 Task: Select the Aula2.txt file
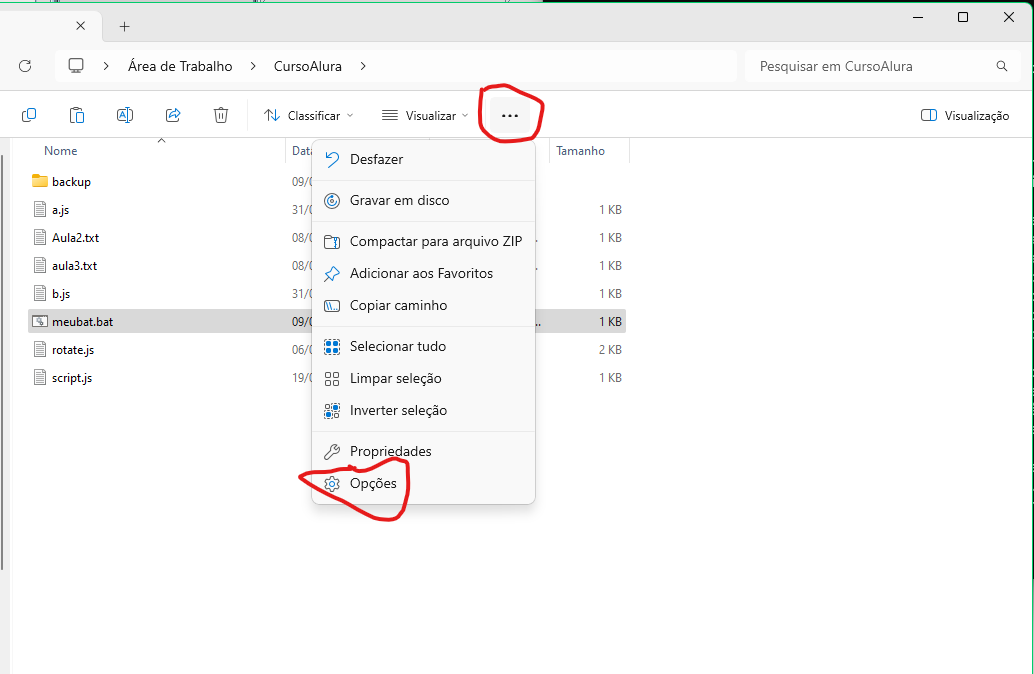[x=76, y=238]
